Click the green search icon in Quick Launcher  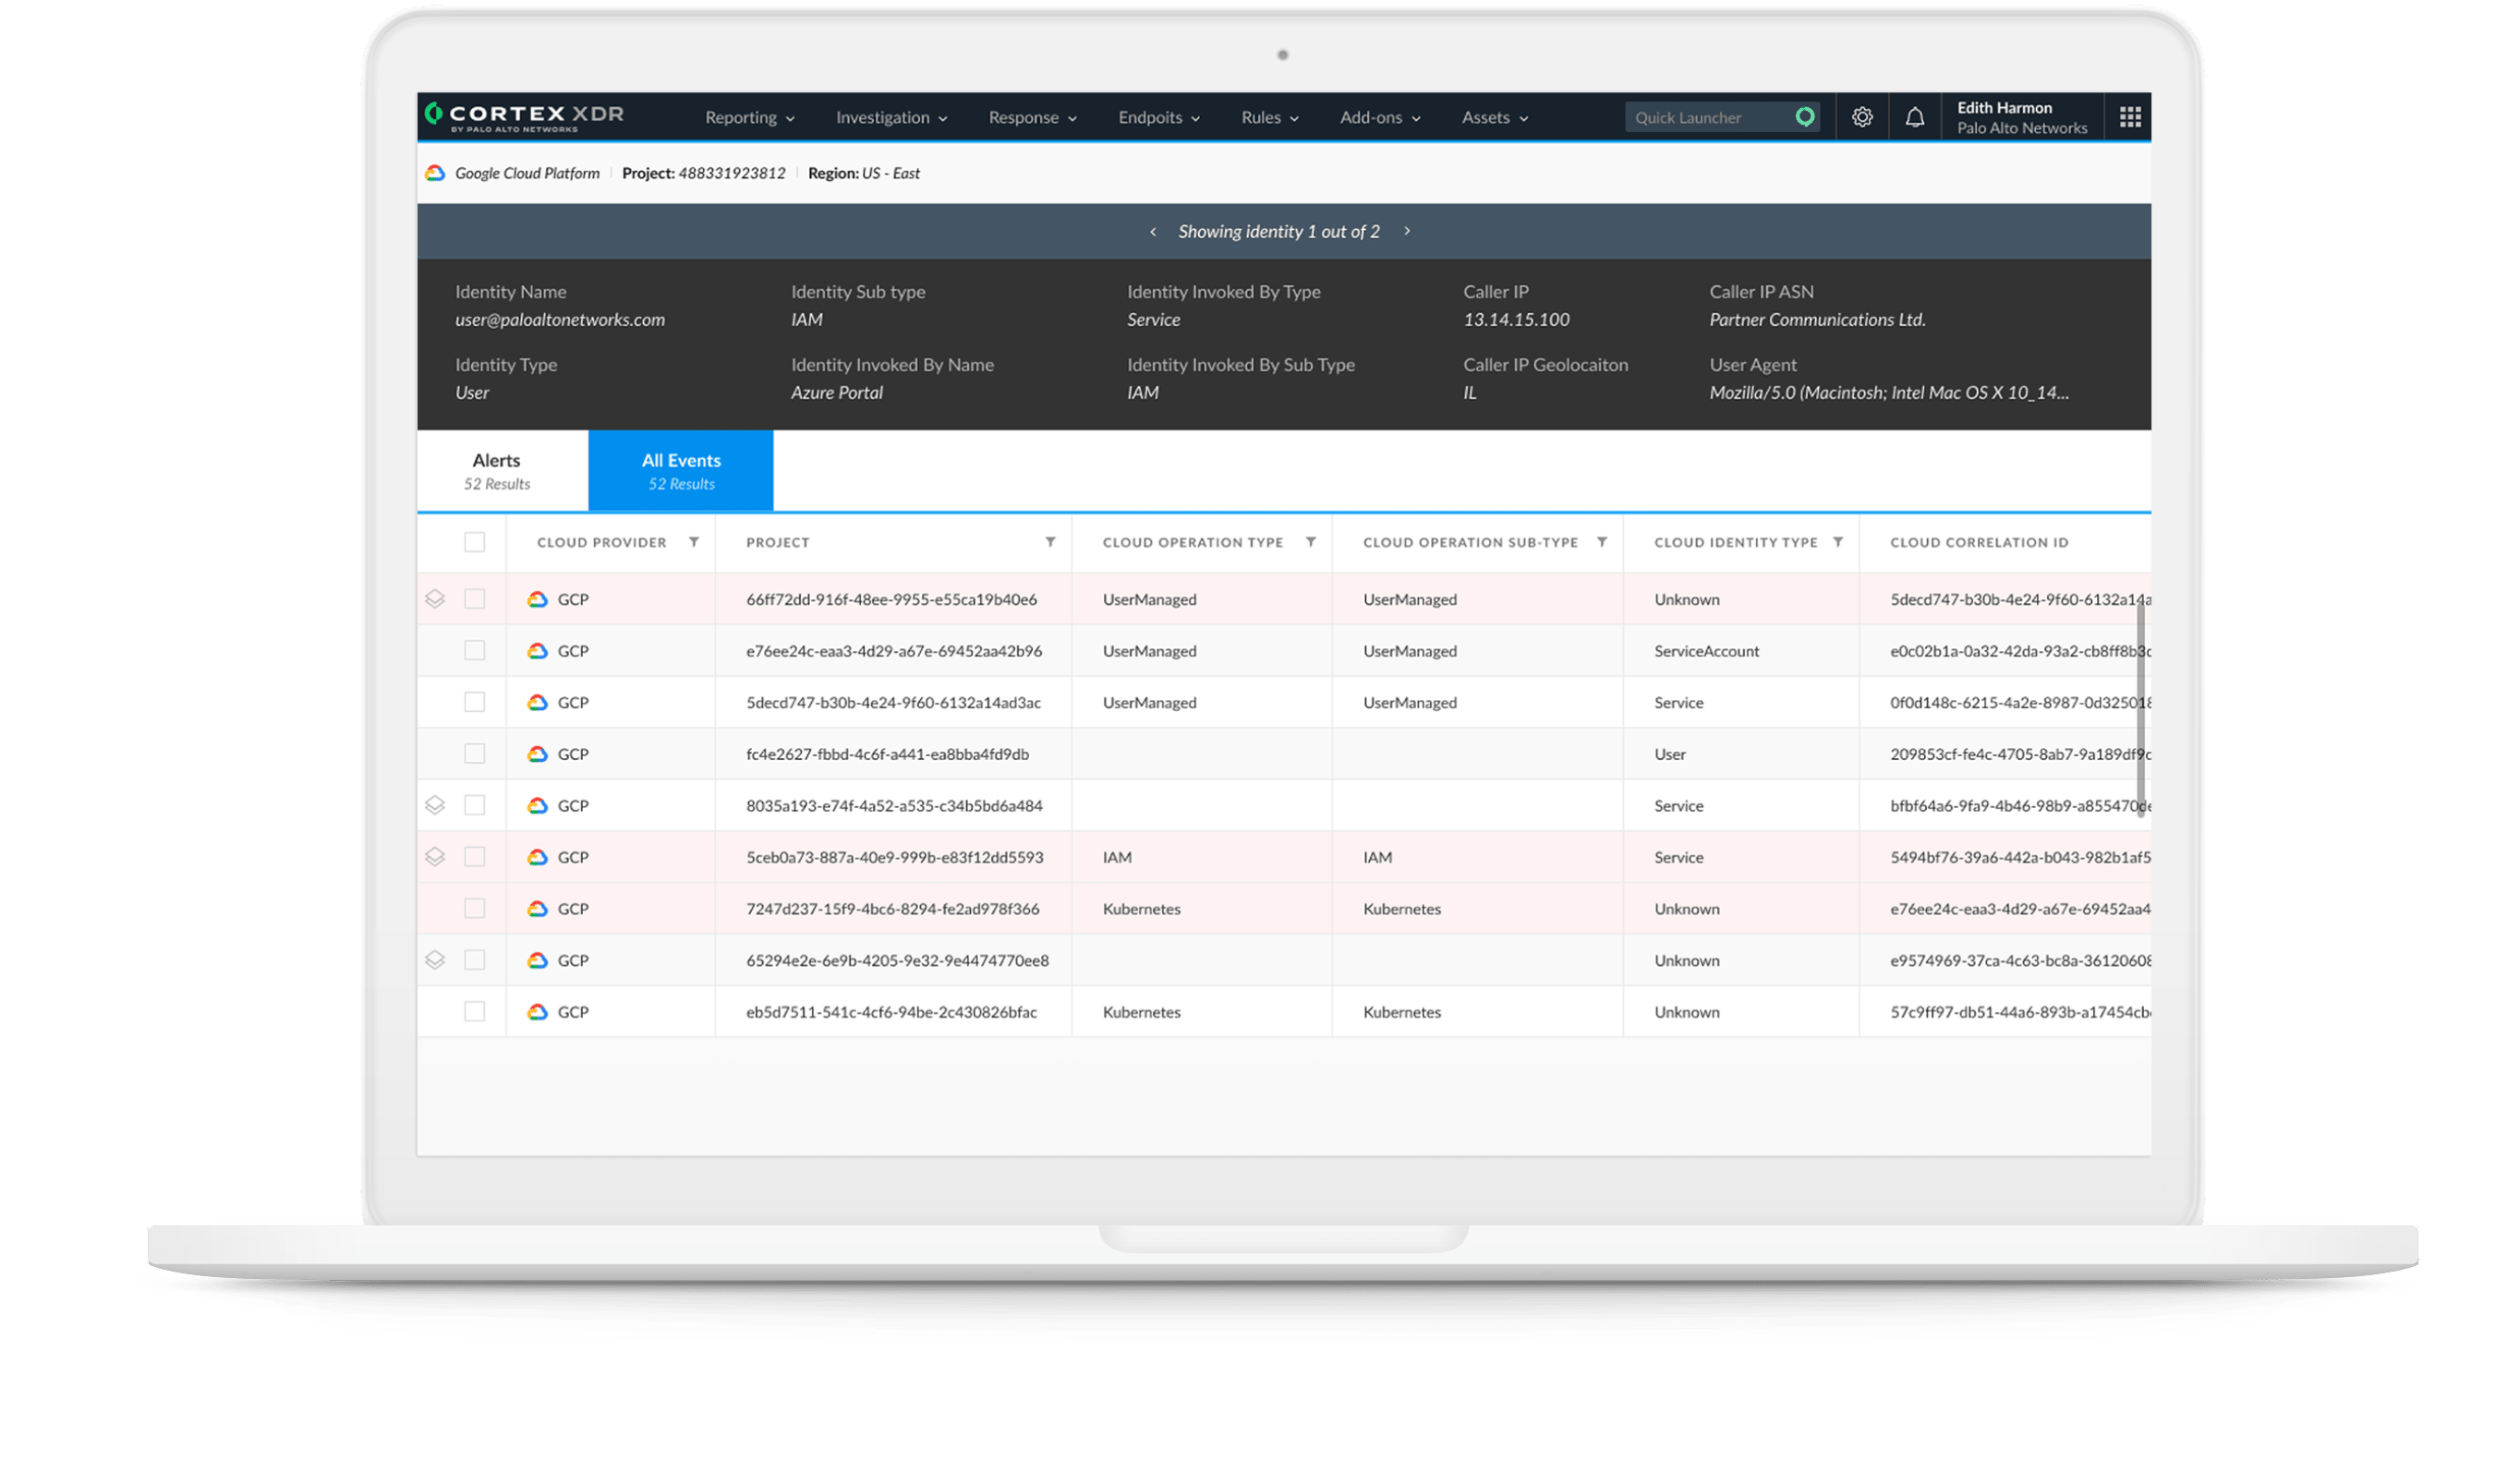coord(1805,116)
